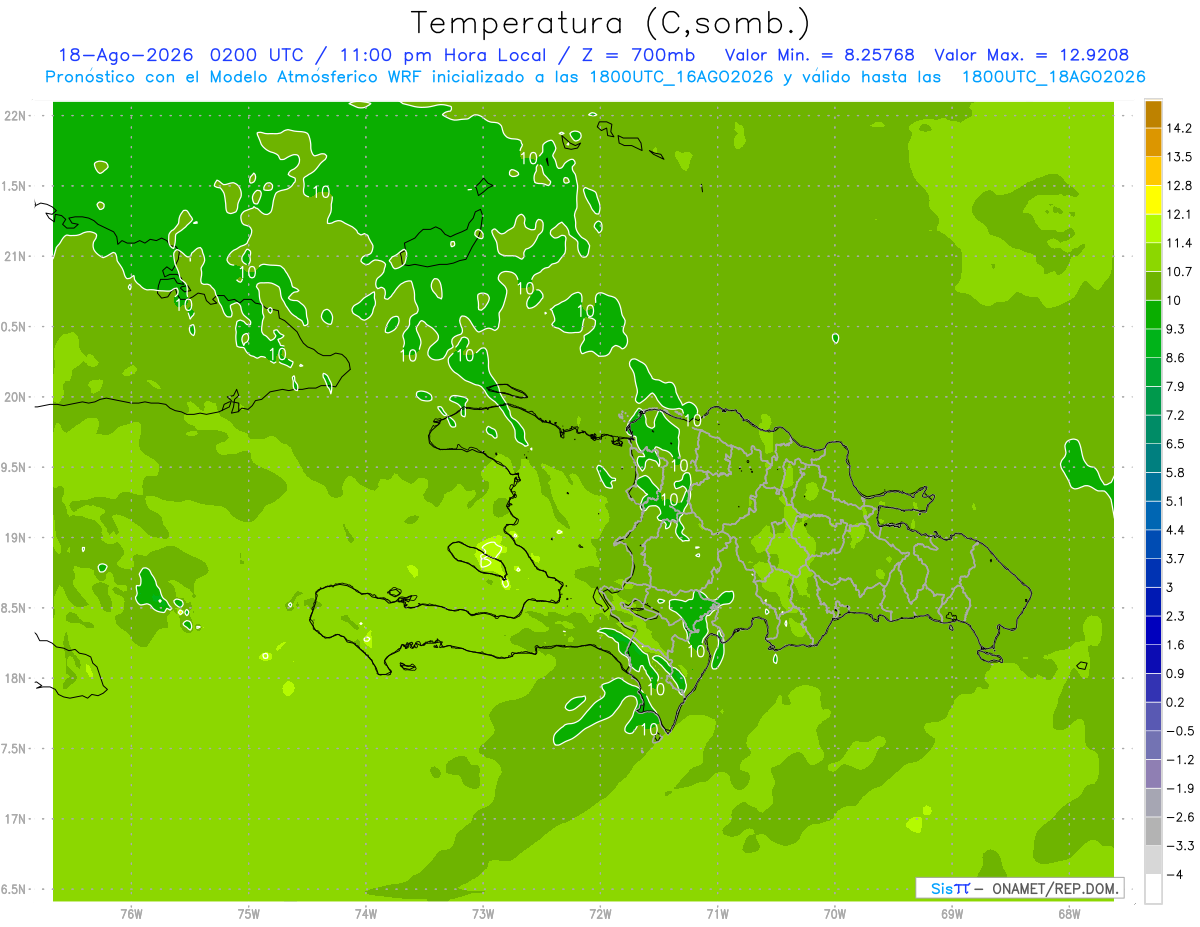Click the "8.6" colorbar value
This screenshot has width=1200, height=927.
click(1175, 358)
